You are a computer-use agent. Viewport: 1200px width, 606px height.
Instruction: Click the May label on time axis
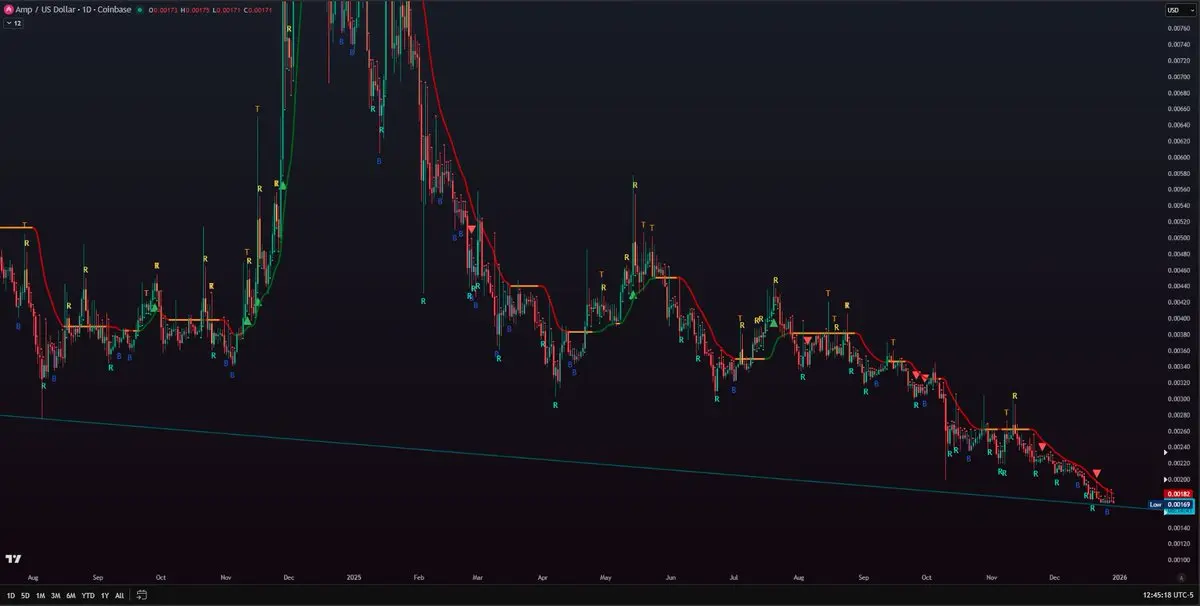tap(605, 578)
